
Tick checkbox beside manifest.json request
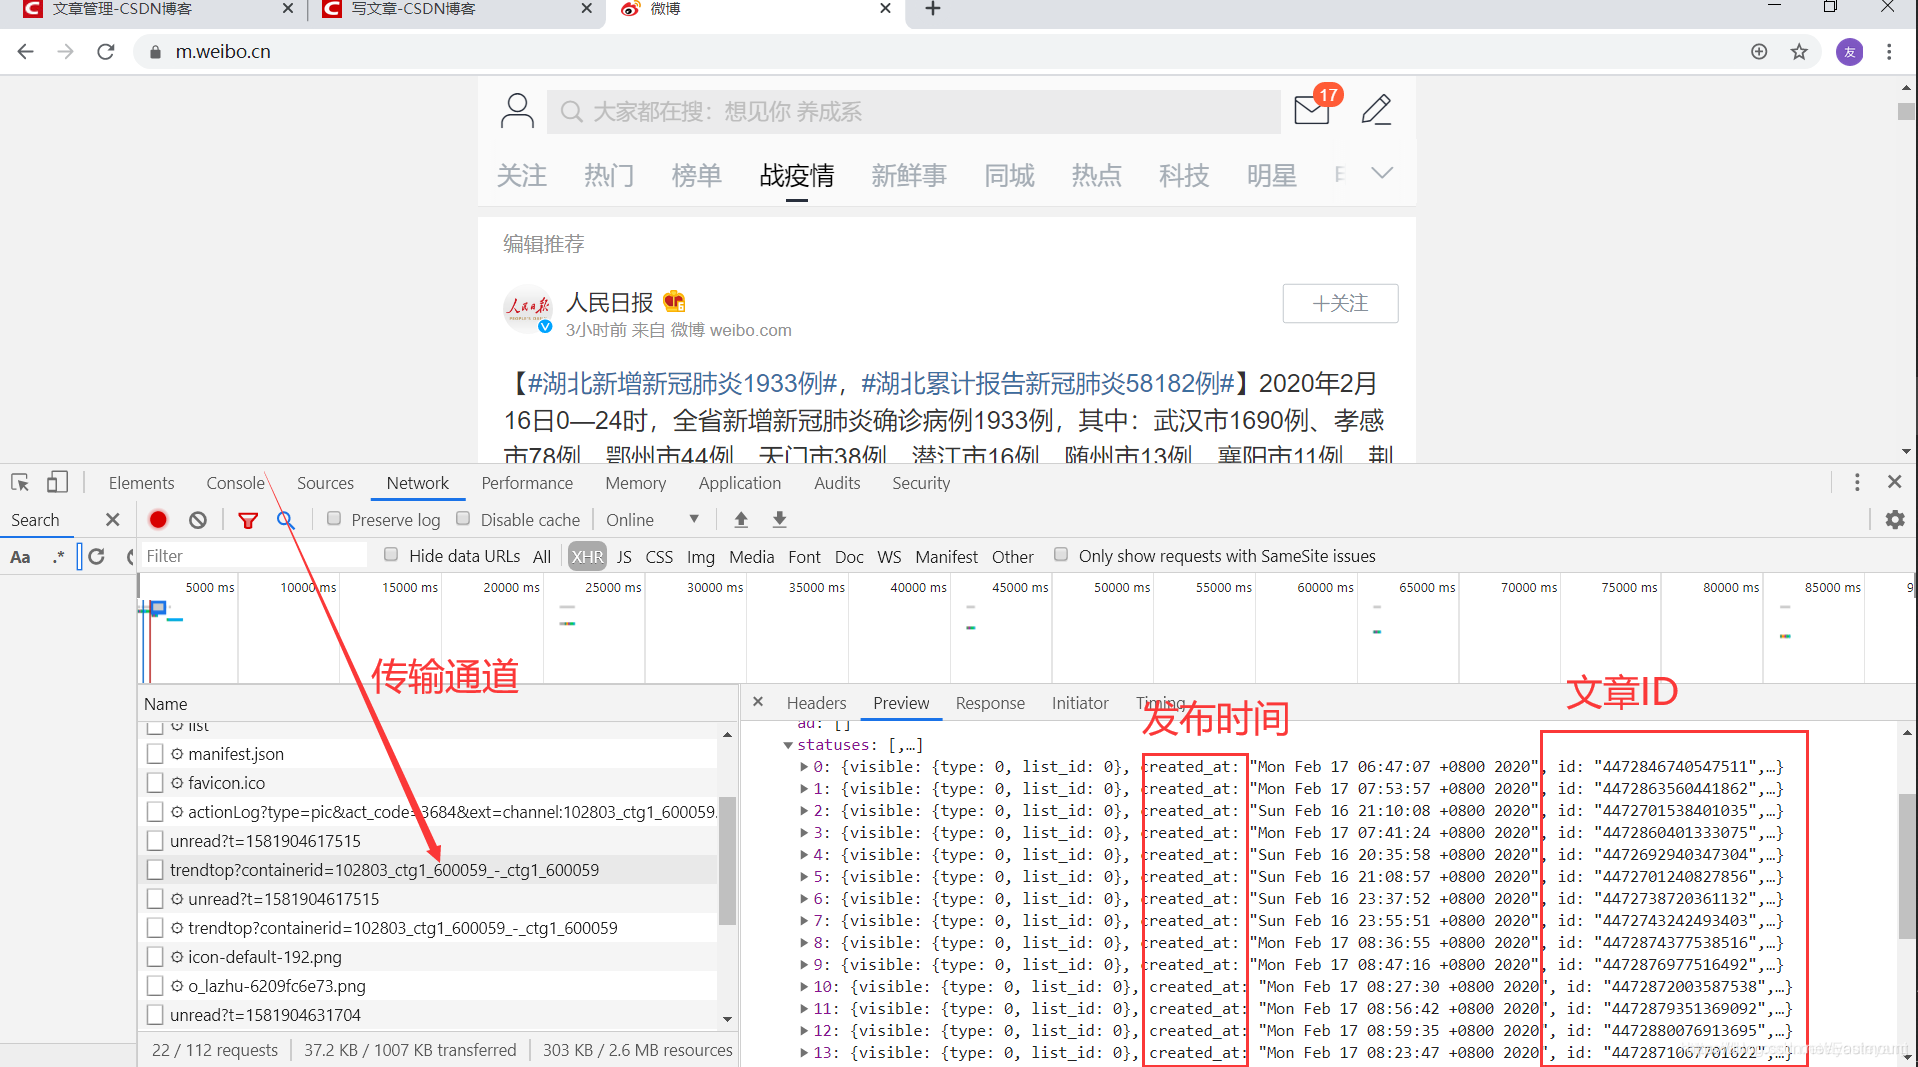pyautogui.click(x=155, y=754)
